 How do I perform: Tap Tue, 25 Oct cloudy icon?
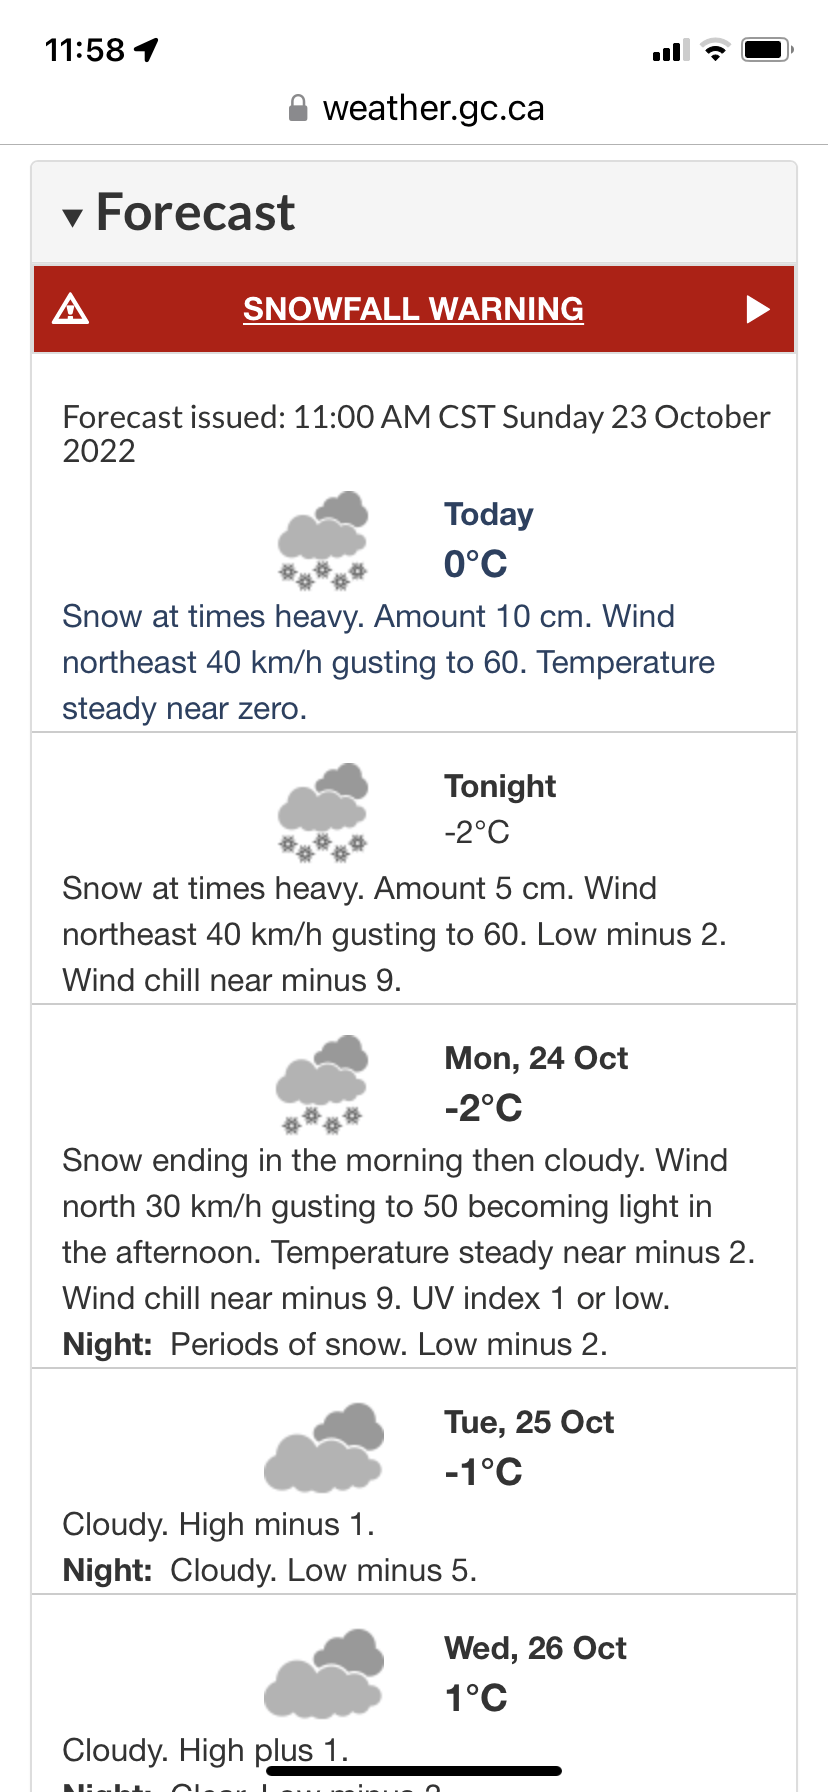(324, 1447)
